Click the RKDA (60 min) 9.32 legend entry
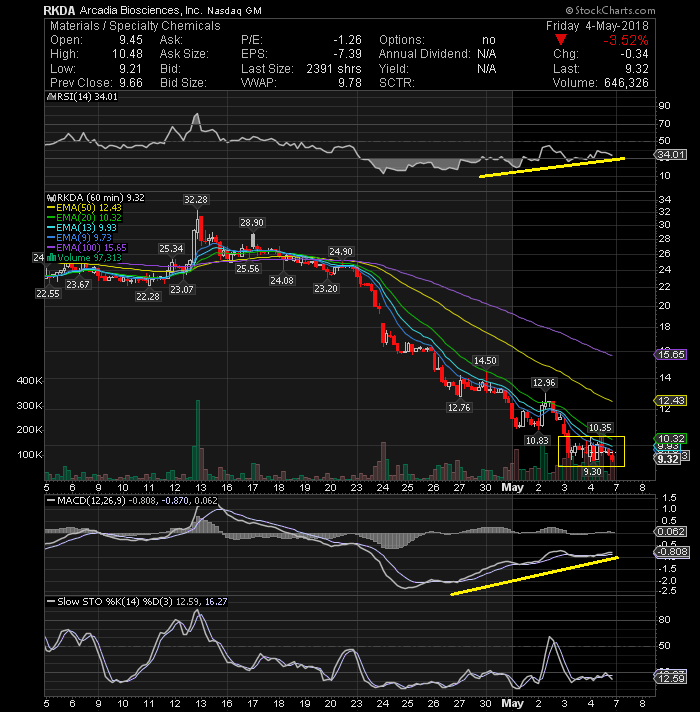This screenshot has width=700, height=712. pos(96,198)
